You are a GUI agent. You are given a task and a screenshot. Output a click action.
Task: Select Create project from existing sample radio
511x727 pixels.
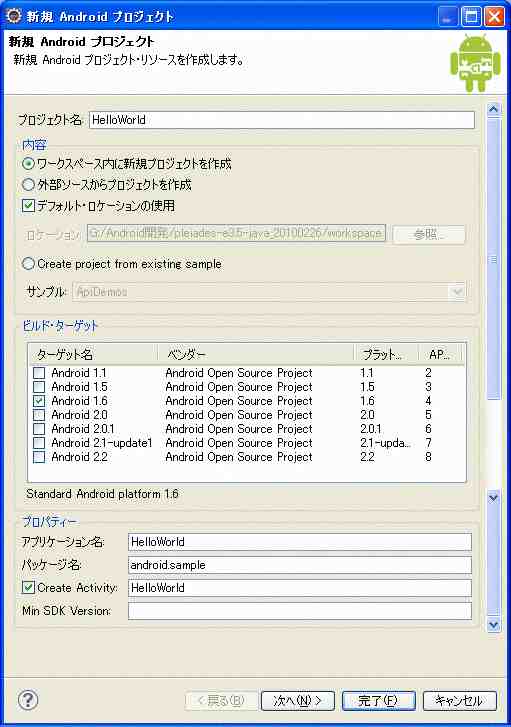[x=28, y=264]
